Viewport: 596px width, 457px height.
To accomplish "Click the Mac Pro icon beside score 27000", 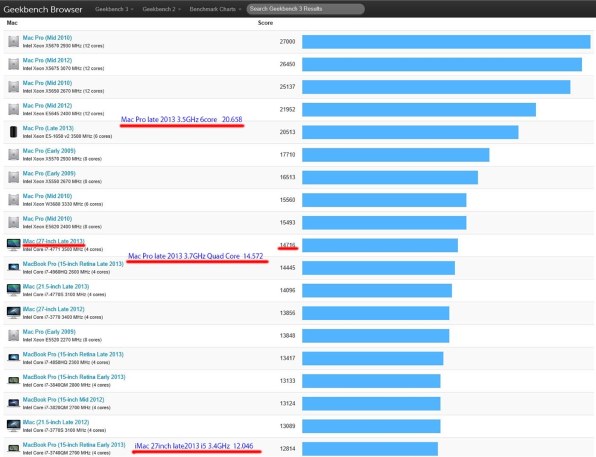I will click(14, 41).
